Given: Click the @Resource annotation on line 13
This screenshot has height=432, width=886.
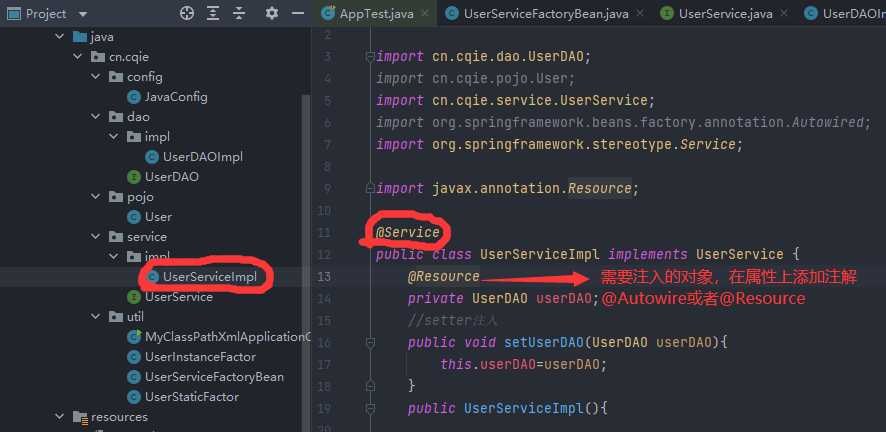Looking at the screenshot, I should (x=444, y=277).
